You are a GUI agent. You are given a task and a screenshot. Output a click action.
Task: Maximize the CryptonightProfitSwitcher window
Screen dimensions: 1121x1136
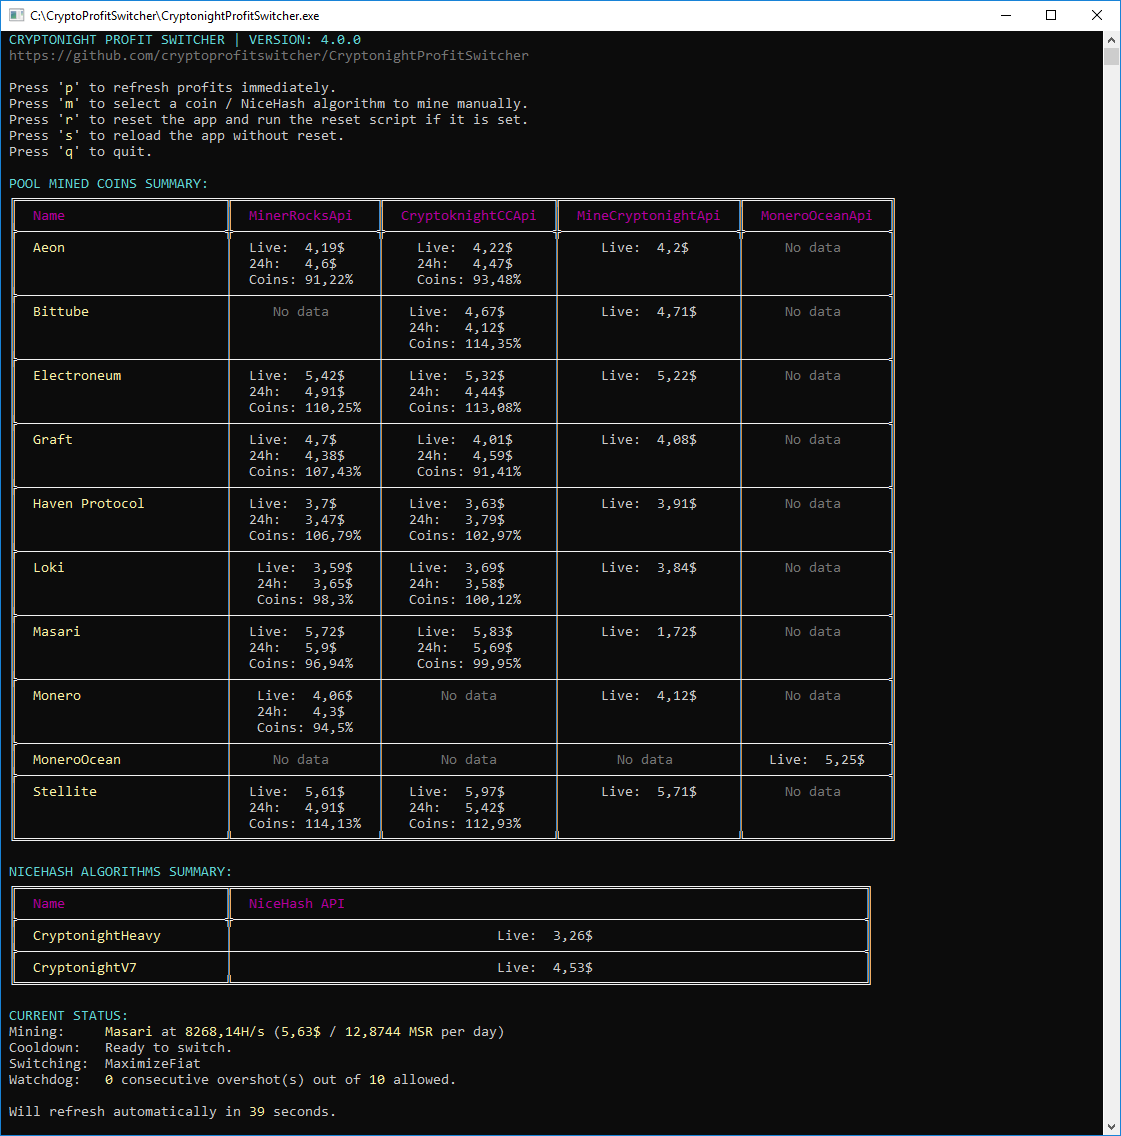click(1051, 15)
